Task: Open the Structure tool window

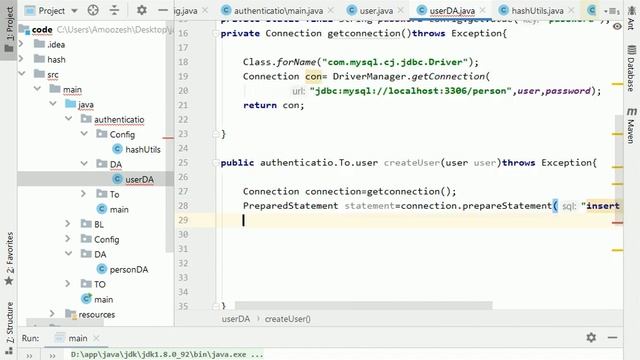Action: [9, 328]
